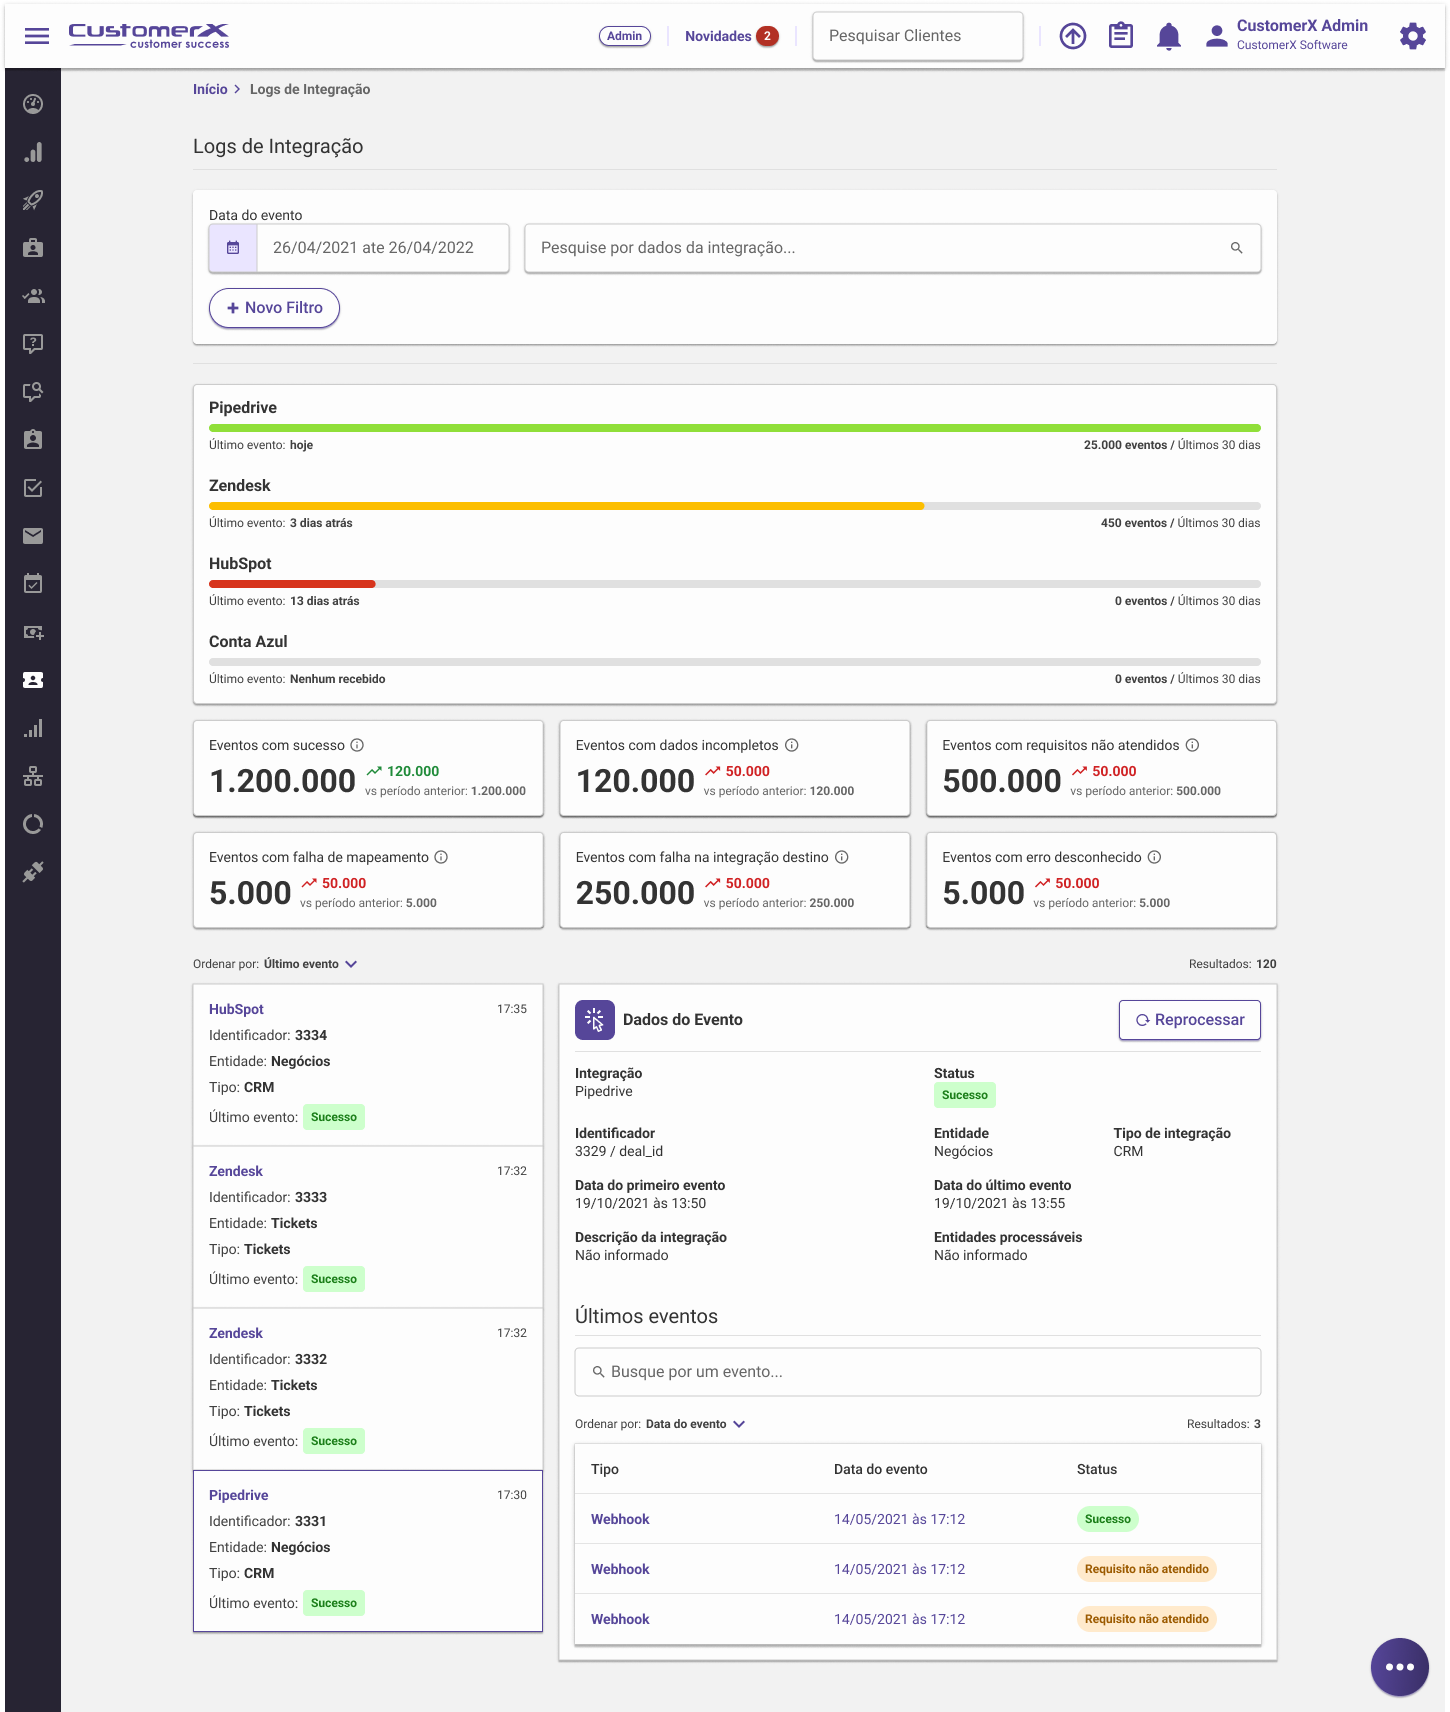The image size is (1450, 1712).
Task: Click the Dados do Evento pointer icon
Action: click(x=595, y=1020)
